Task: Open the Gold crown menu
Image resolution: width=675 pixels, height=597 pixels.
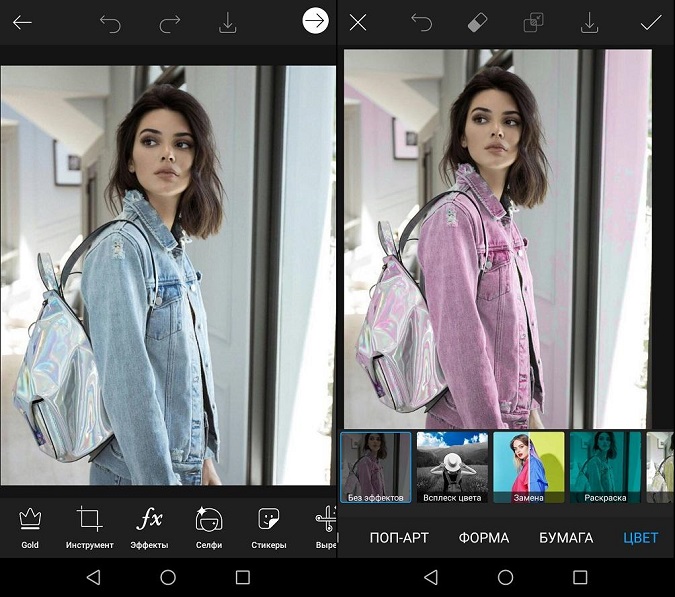Action: pyautogui.click(x=30, y=527)
